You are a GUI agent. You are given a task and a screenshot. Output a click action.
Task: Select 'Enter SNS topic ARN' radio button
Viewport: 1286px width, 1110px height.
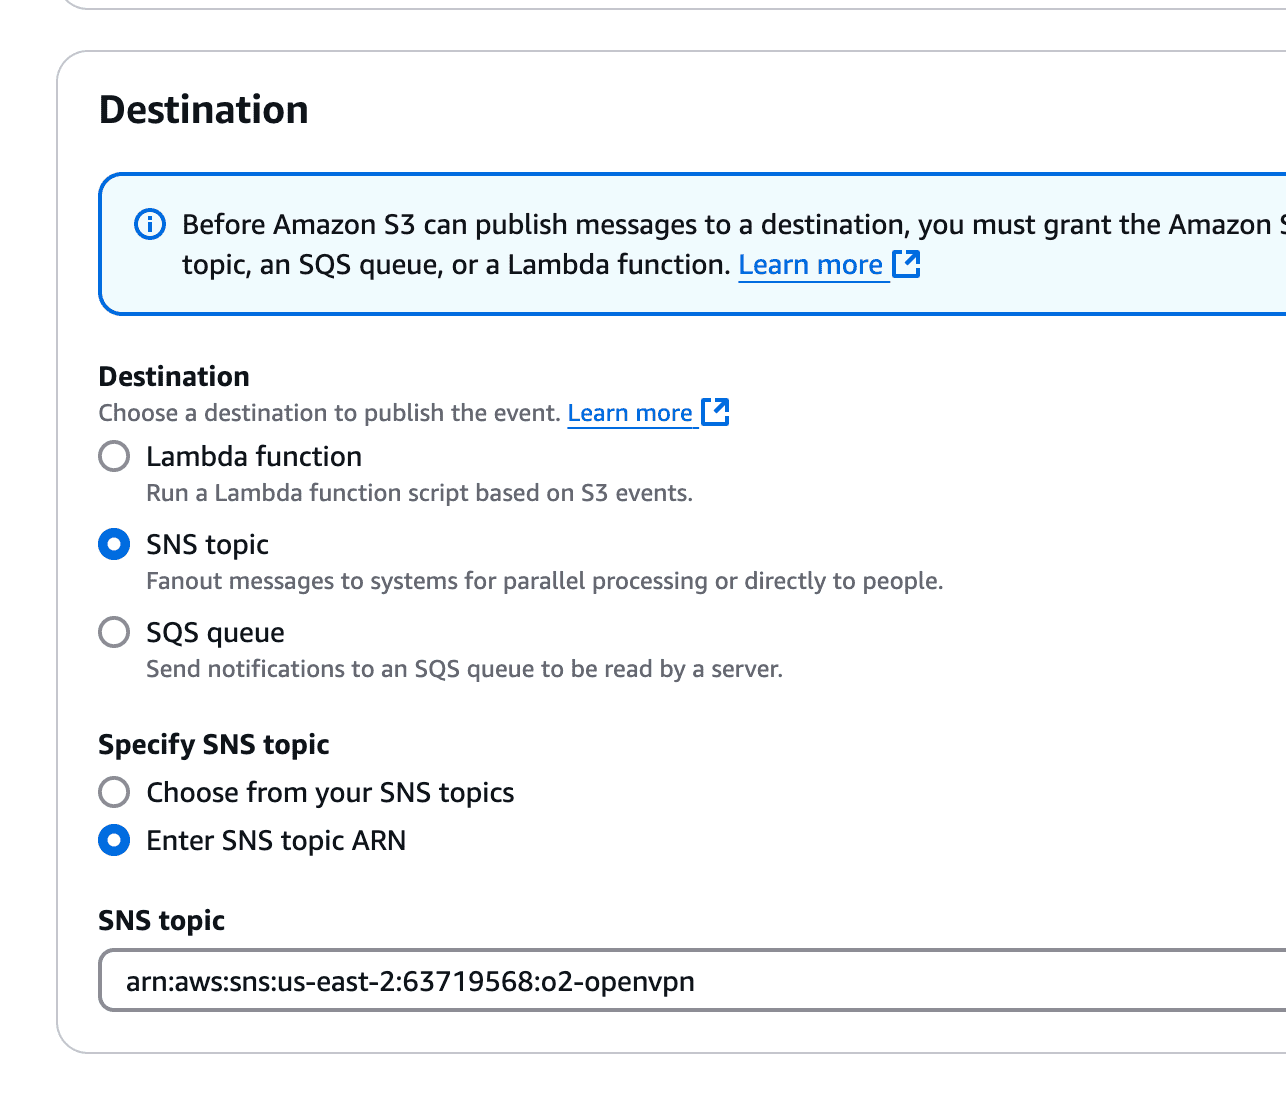tap(114, 840)
